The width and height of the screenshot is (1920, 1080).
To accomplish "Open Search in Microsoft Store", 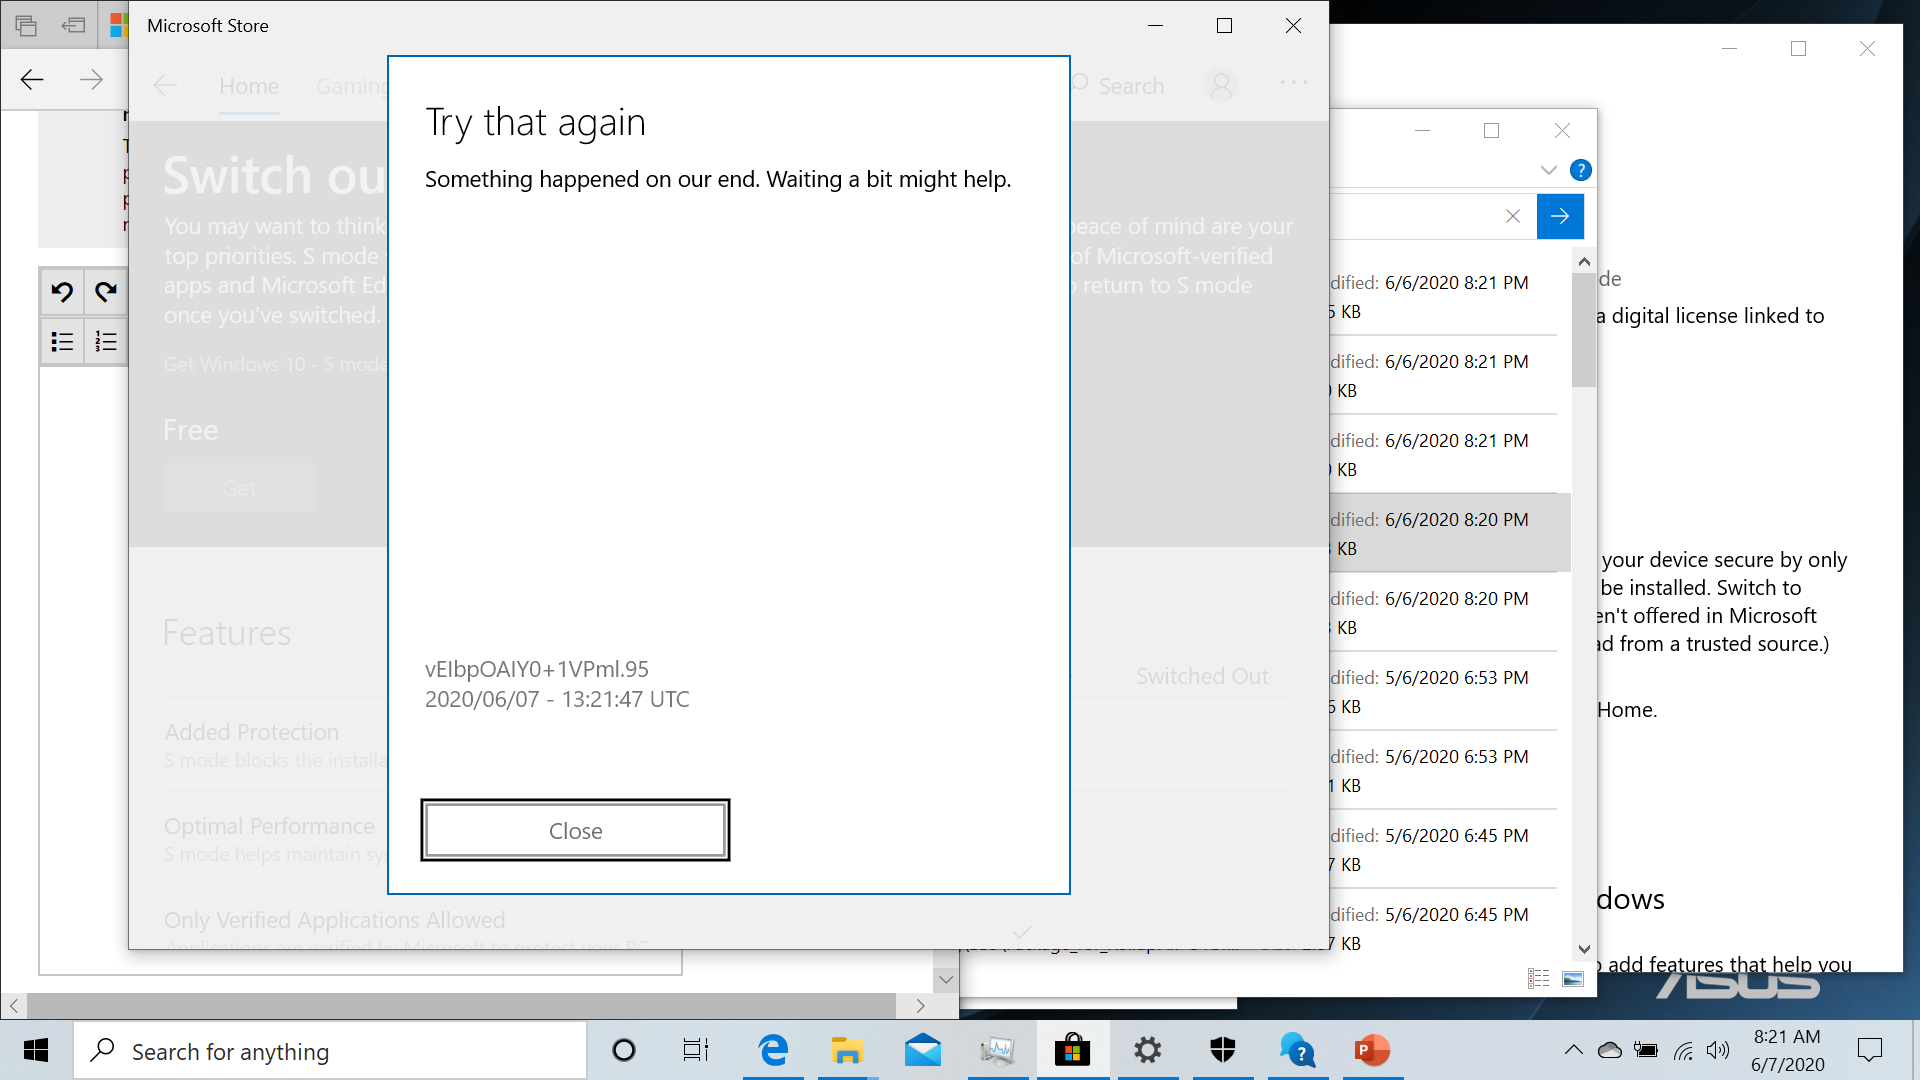I will coord(1118,86).
